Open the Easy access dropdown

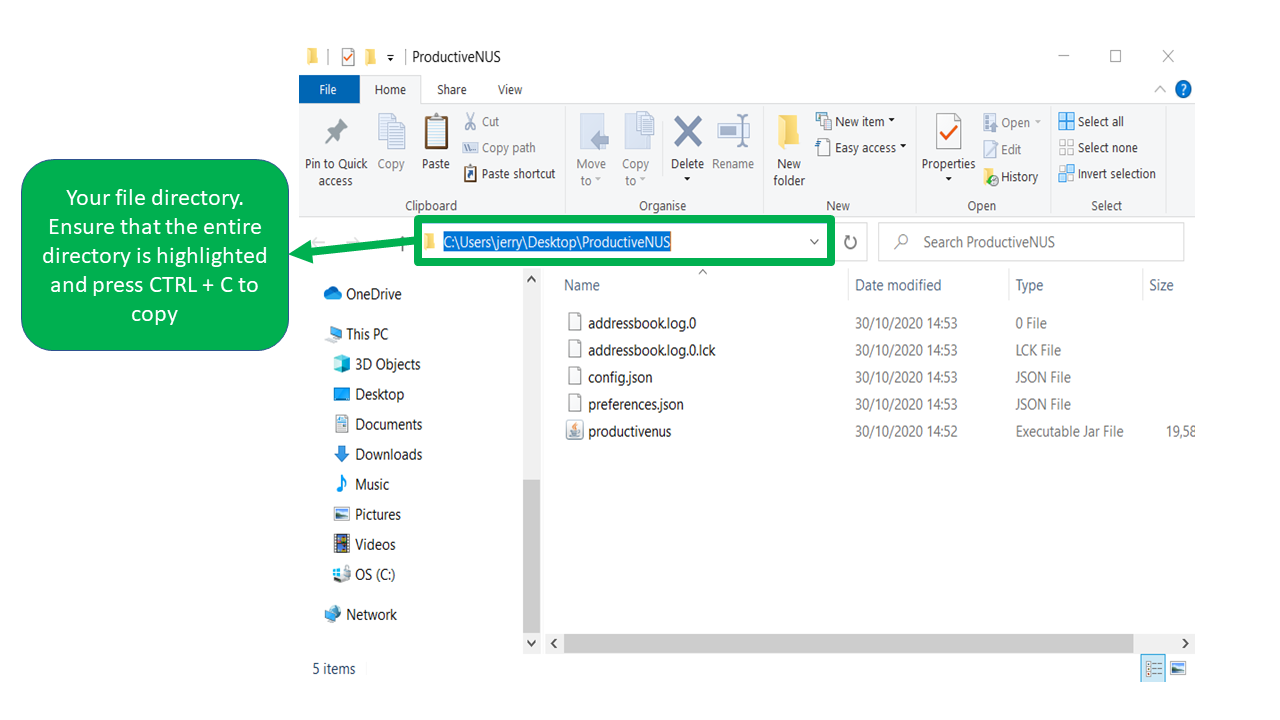click(861, 147)
